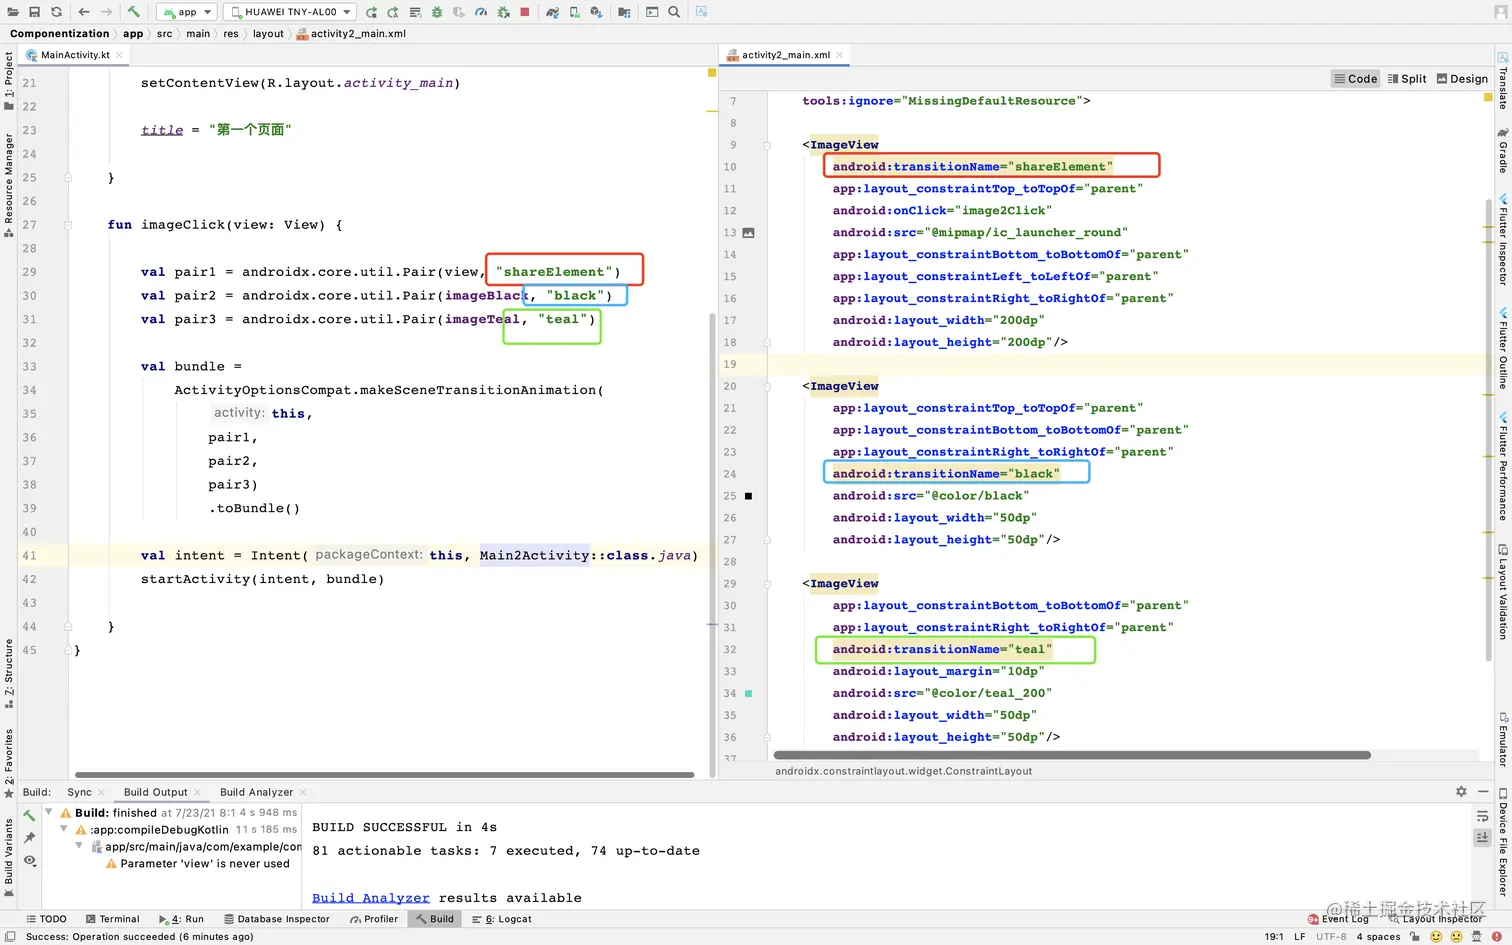Toggle scroll to end in build output
1512x945 pixels.
pyautogui.click(x=1482, y=838)
